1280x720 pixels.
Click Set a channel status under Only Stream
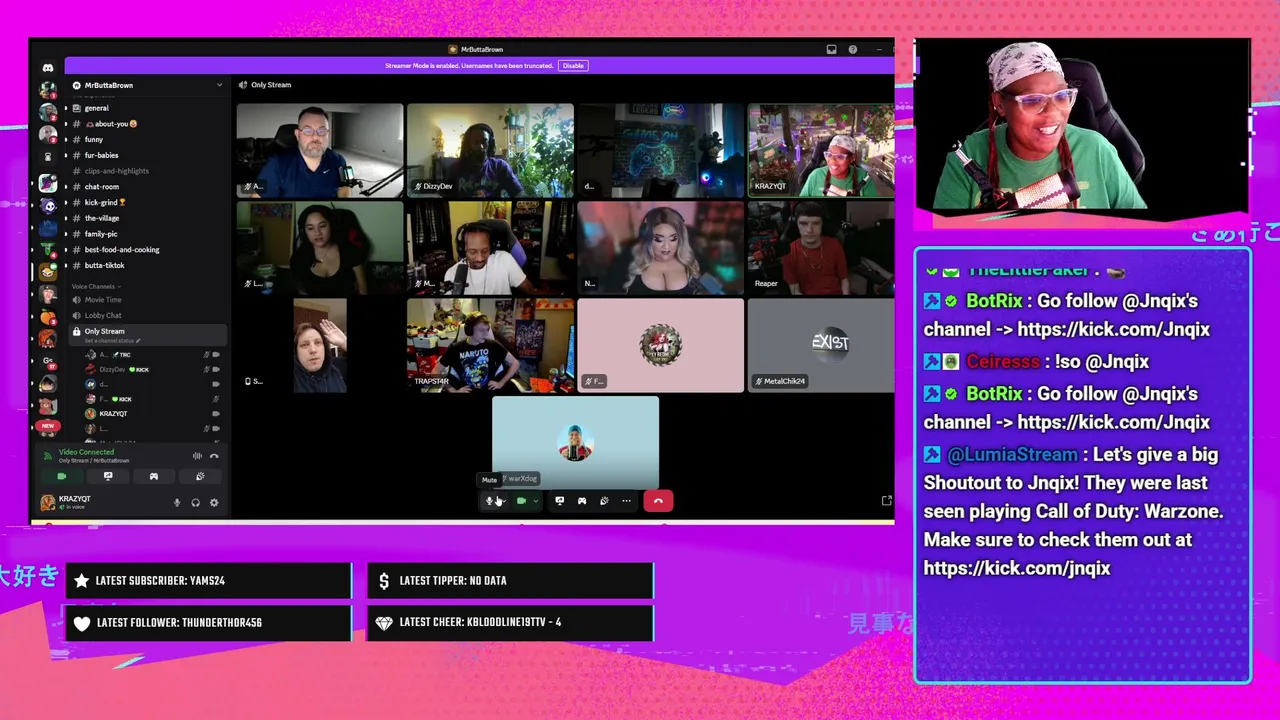click(x=112, y=341)
